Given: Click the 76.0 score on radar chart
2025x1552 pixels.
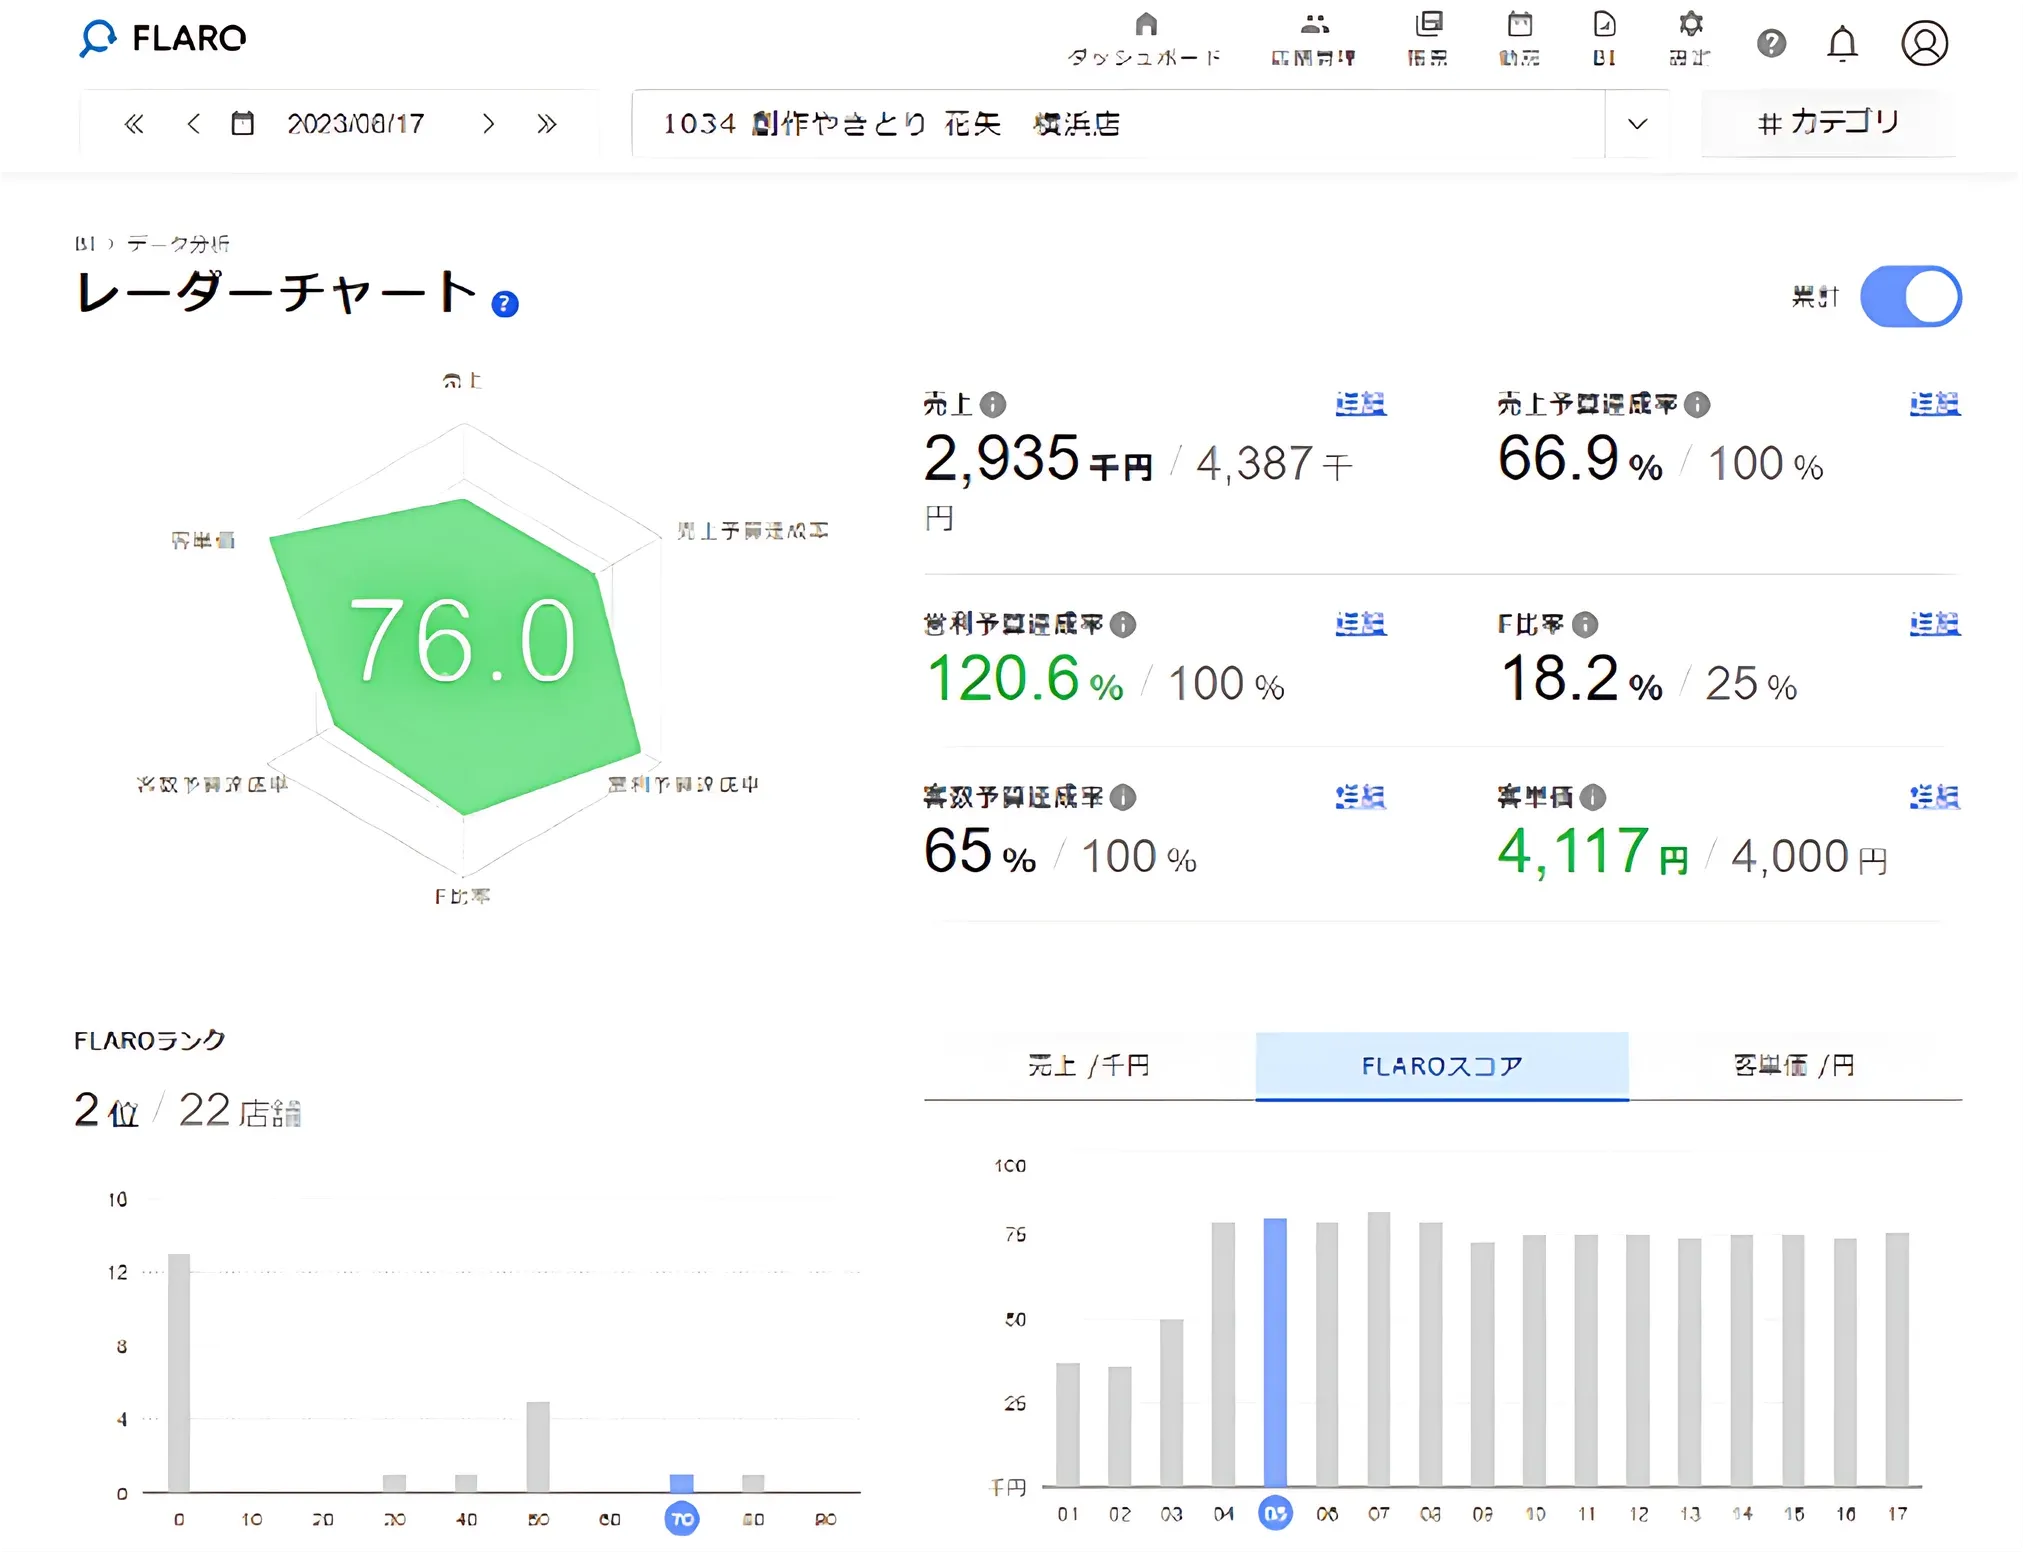Looking at the screenshot, I should [x=462, y=641].
